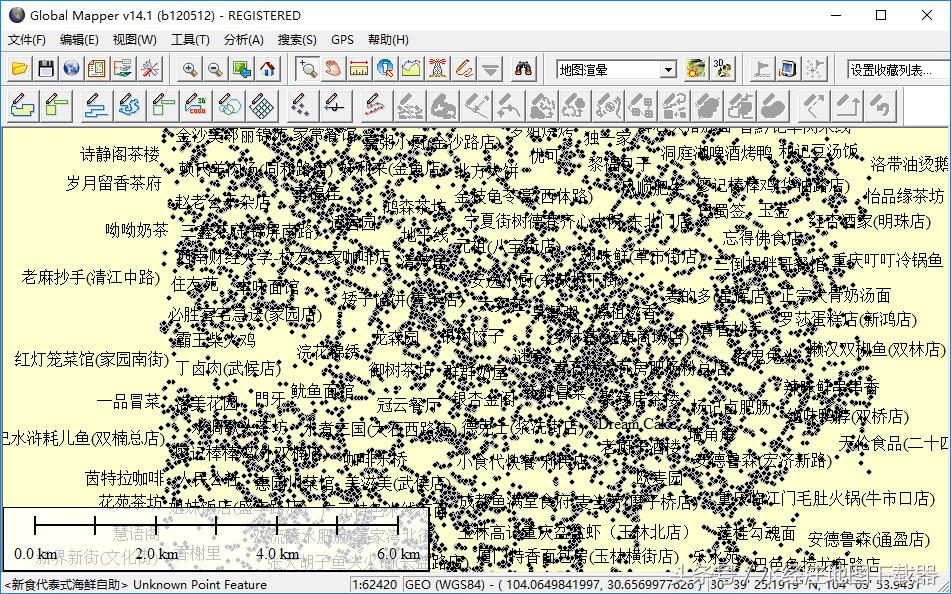
Task: Select the Feature Info tool
Action: click(x=385, y=69)
